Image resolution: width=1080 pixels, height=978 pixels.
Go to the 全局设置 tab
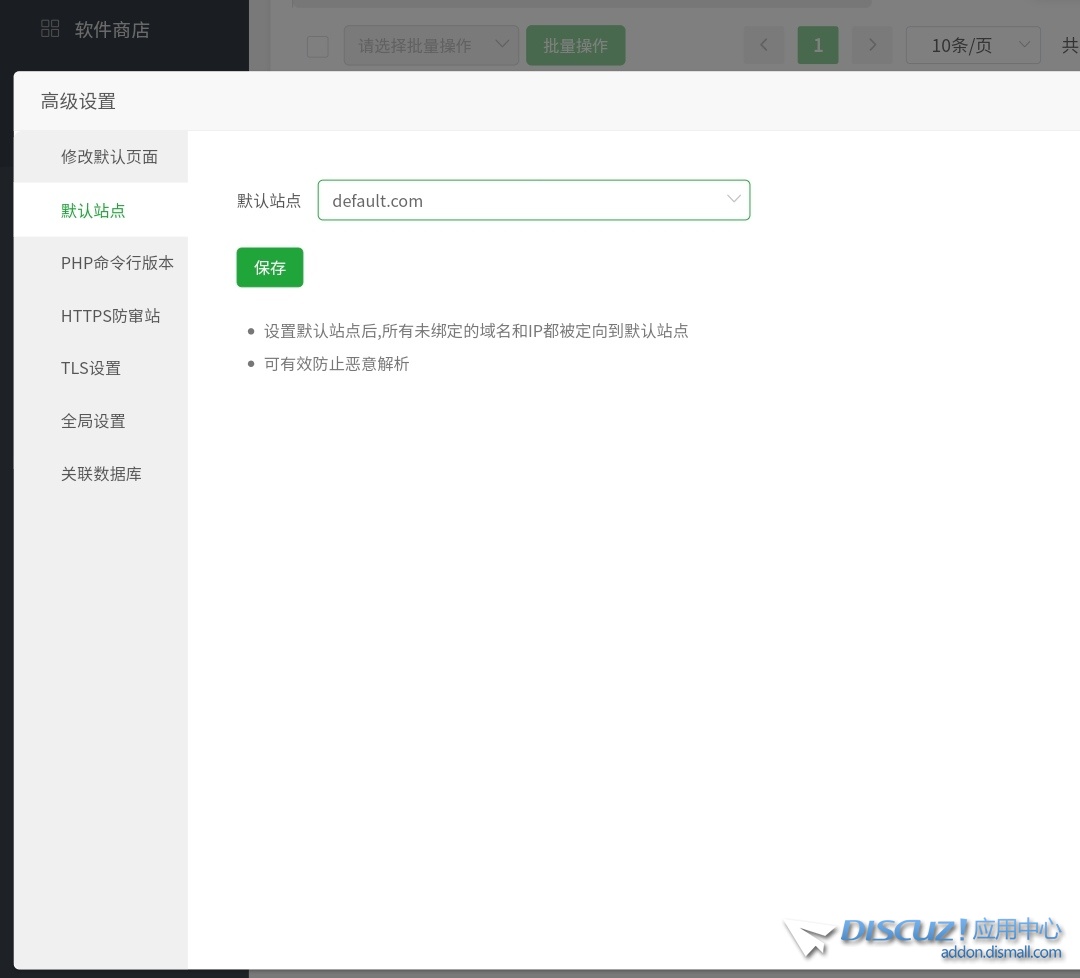[101, 421]
